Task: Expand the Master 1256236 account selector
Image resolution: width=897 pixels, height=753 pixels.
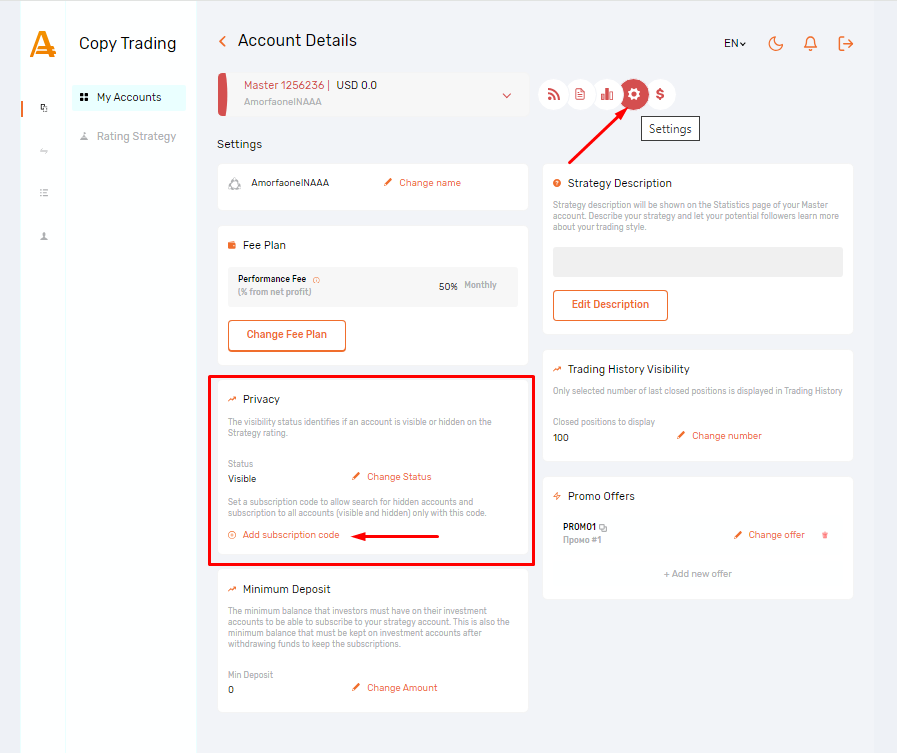Action: [x=506, y=96]
